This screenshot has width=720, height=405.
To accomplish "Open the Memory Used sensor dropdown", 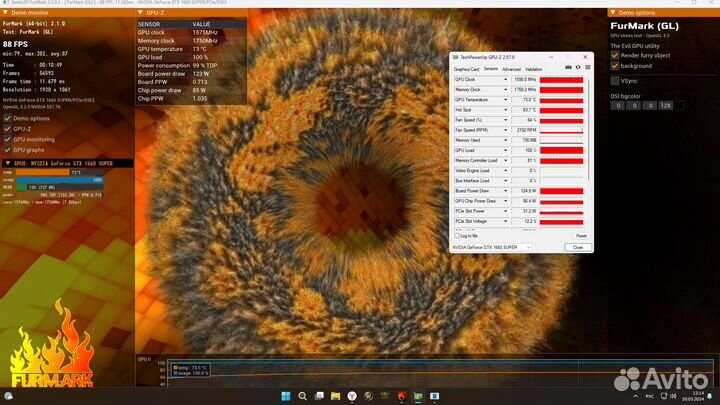I will [x=506, y=141].
